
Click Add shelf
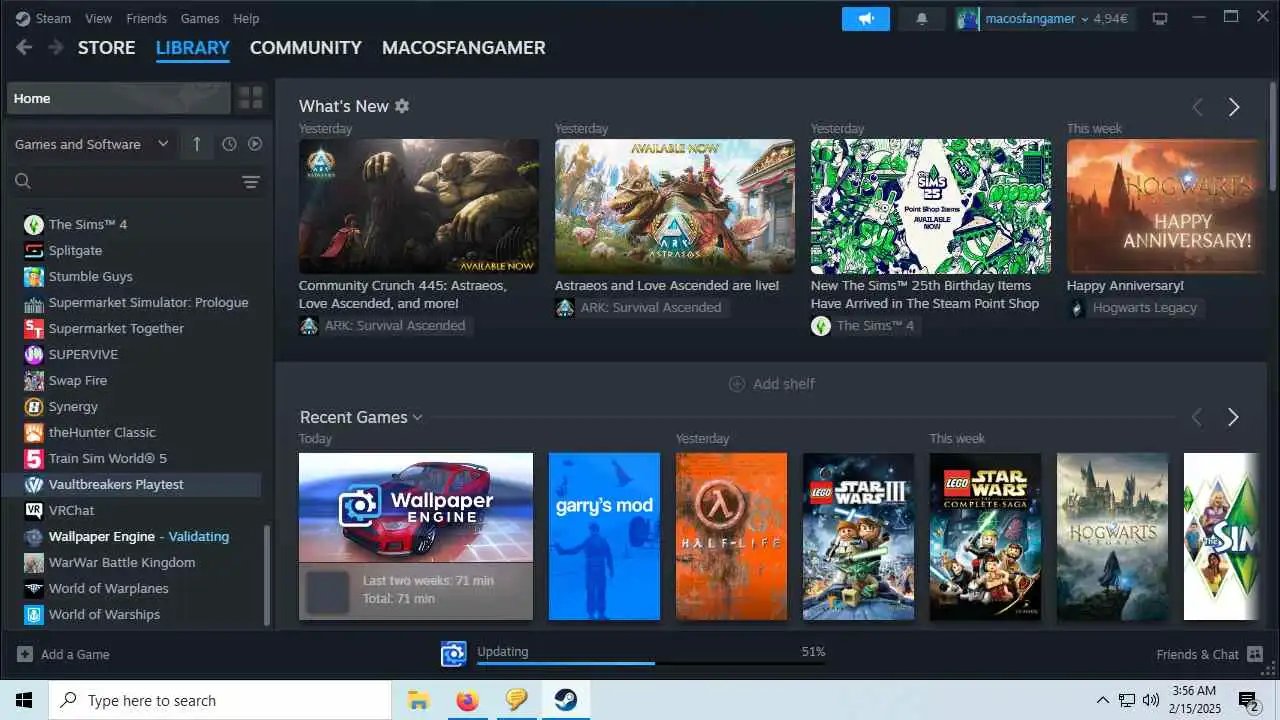point(771,383)
